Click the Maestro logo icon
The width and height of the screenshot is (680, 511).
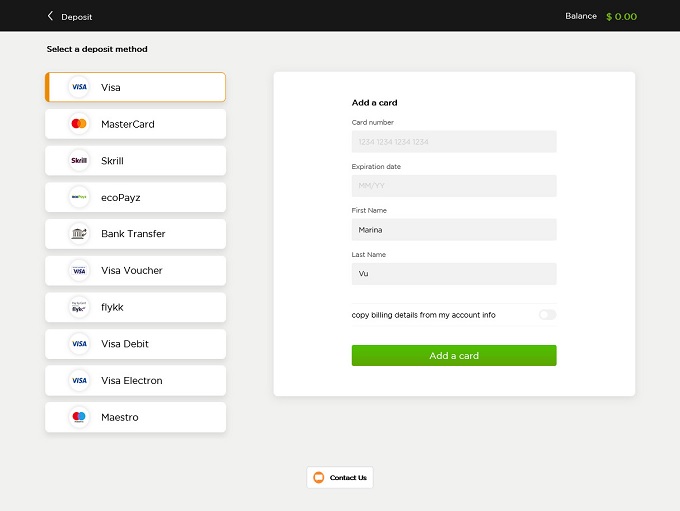pyautogui.click(x=79, y=417)
